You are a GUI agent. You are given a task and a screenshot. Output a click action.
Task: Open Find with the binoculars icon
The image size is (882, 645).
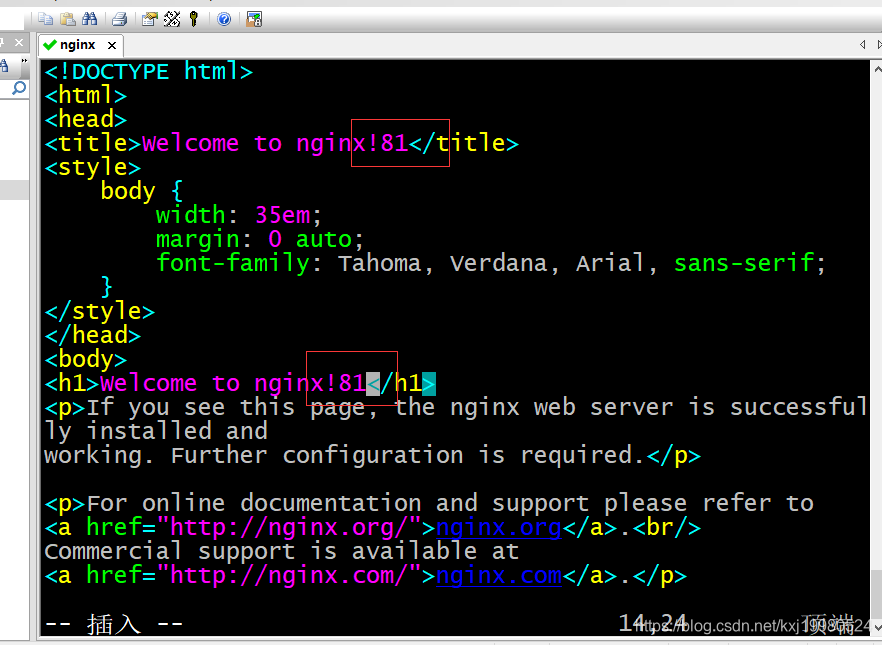point(89,19)
